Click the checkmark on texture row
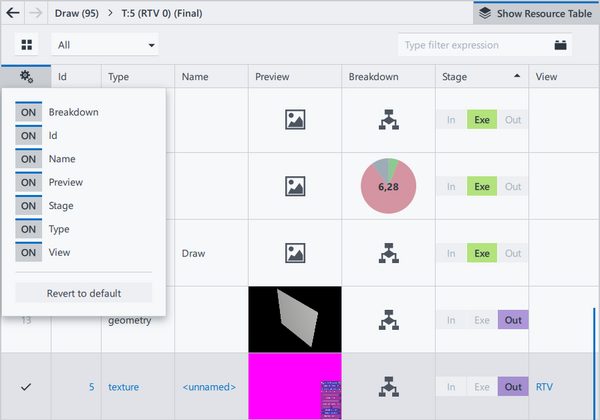Viewport: 600px width, 420px height. 26,387
